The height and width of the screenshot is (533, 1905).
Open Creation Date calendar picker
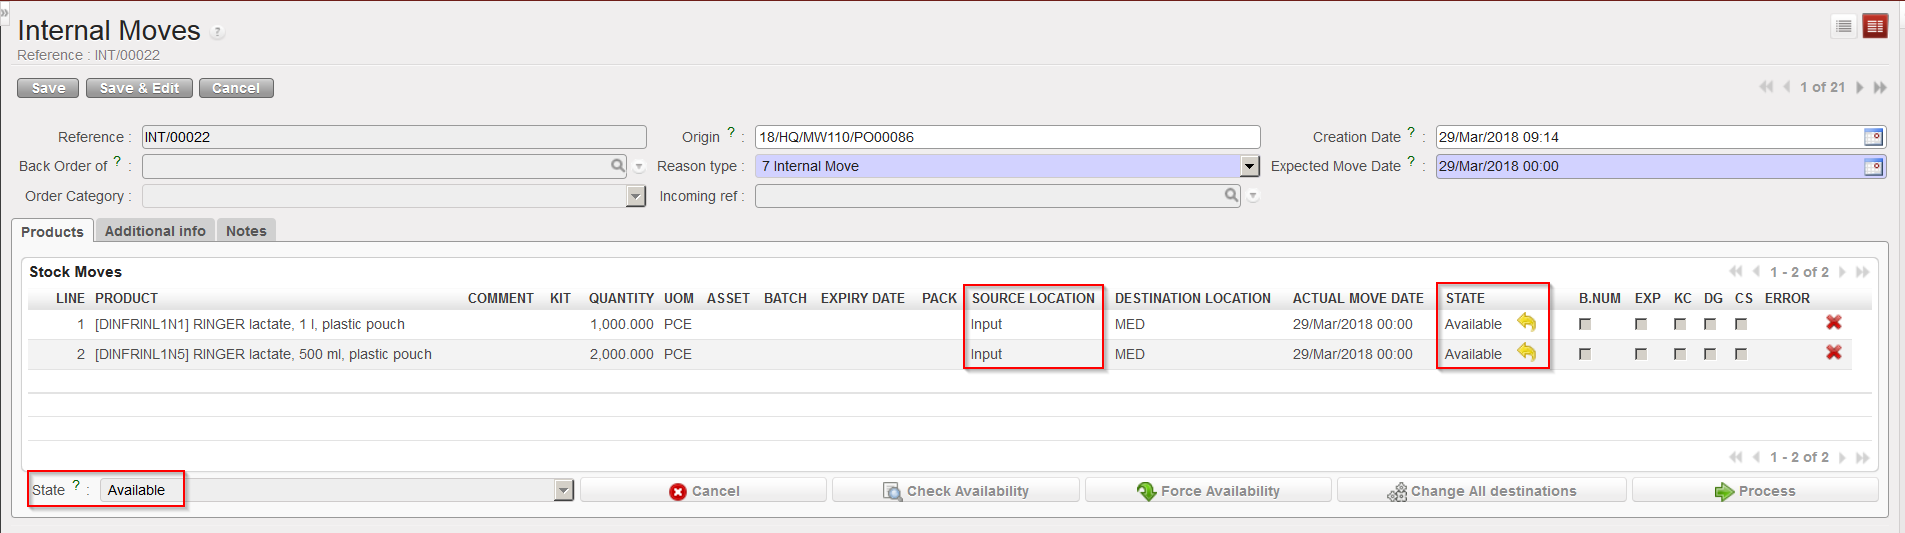[x=1873, y=137]
